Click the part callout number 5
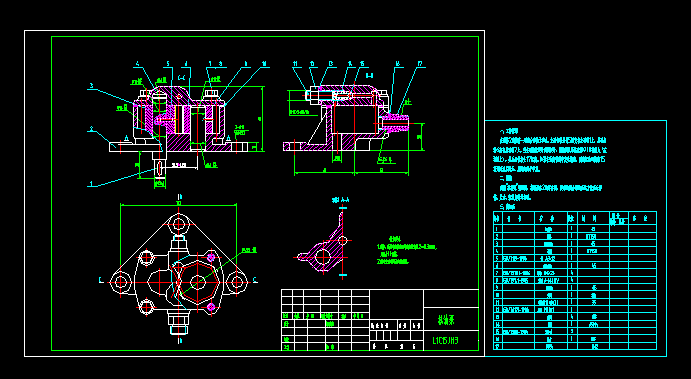The image size is (691, 379). point(167,64)
